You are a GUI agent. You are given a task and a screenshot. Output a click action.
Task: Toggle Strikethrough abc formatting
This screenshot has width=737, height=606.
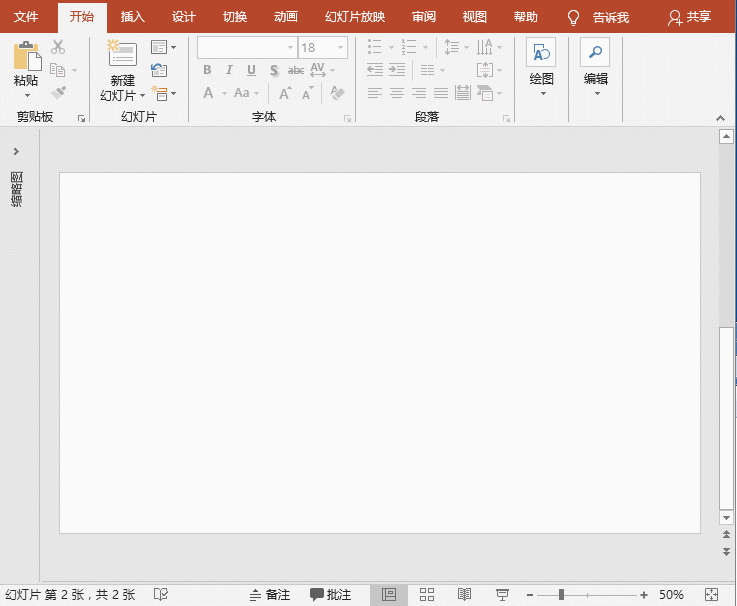[x=296, y=71]
